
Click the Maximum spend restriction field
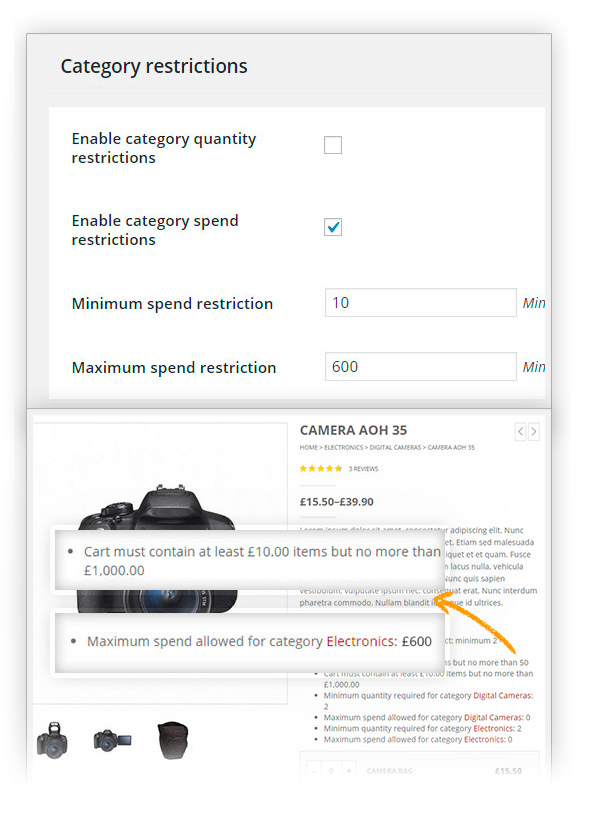(x=420, y=367)
